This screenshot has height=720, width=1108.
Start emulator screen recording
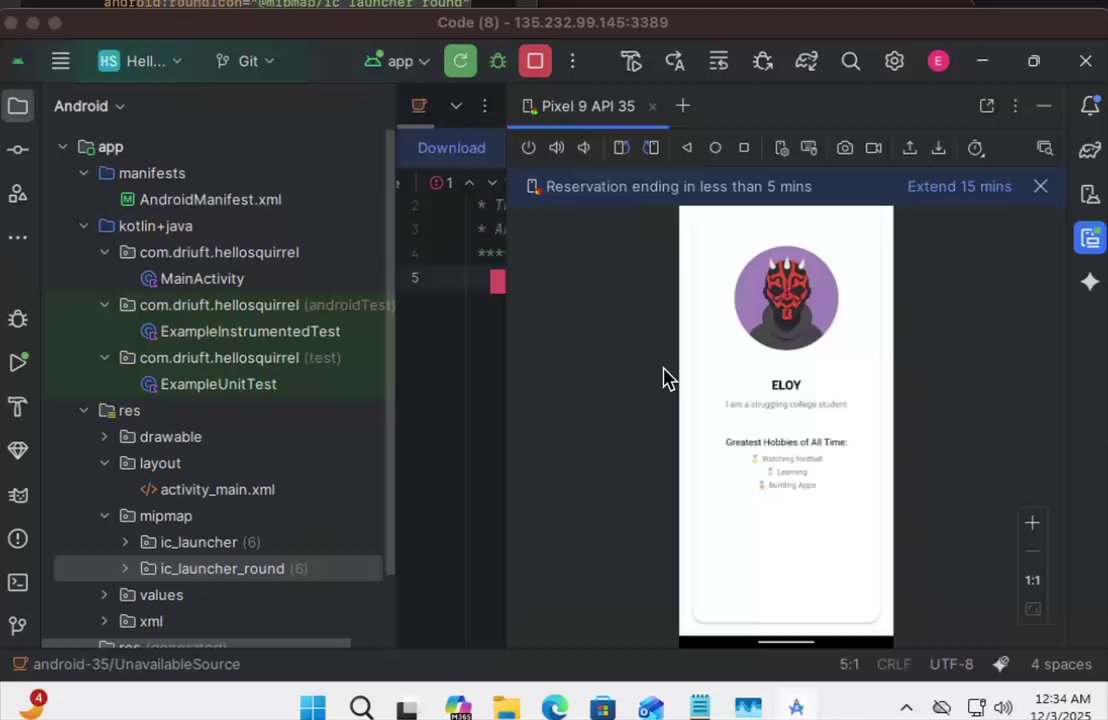pyautogui.click(x=874, y=148)
